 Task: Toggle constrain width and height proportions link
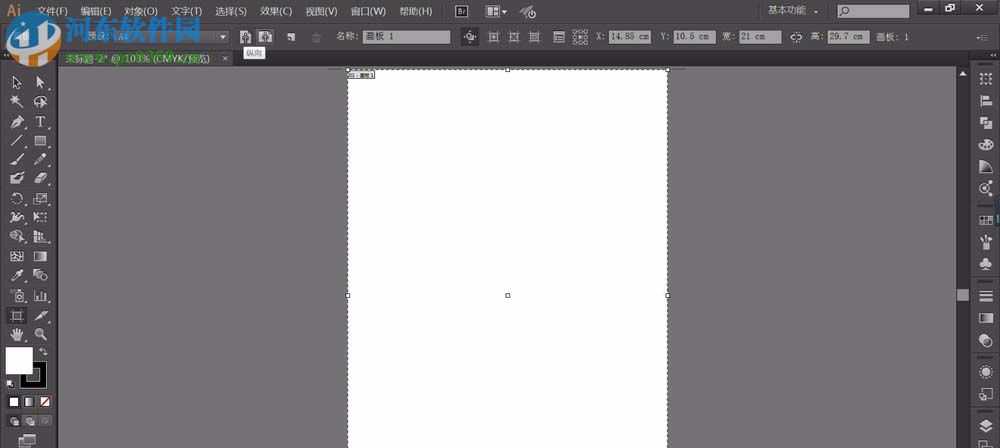click(x=796, y=37)
